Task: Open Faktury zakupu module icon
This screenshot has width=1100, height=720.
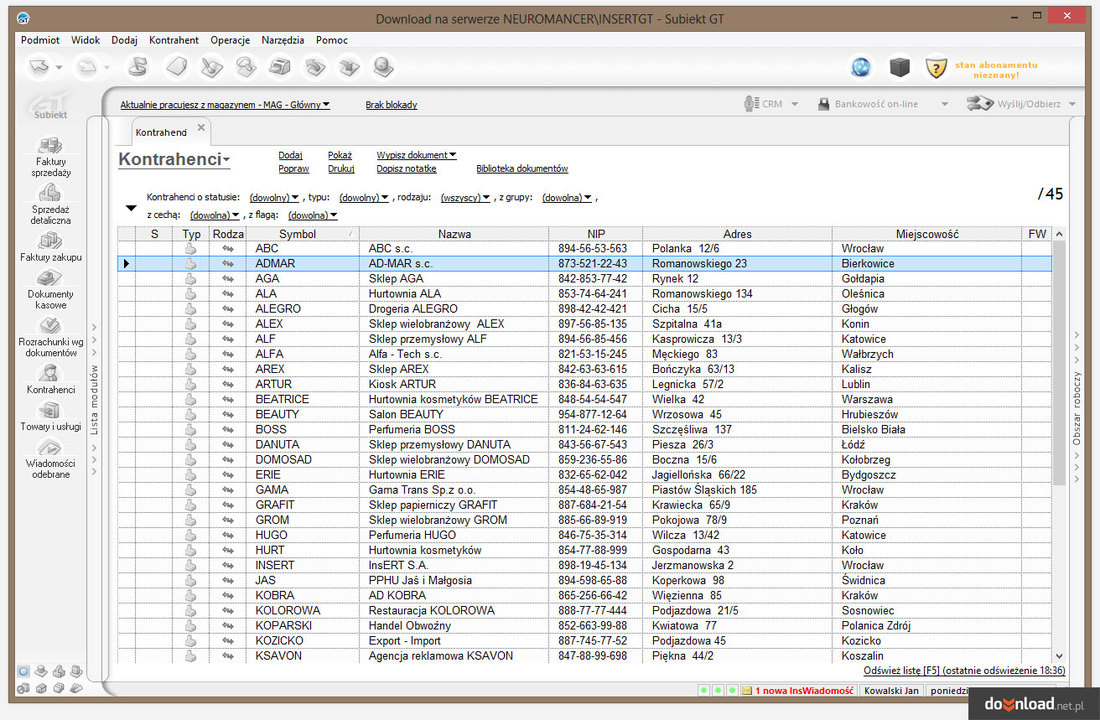Action: pos(50,240)
